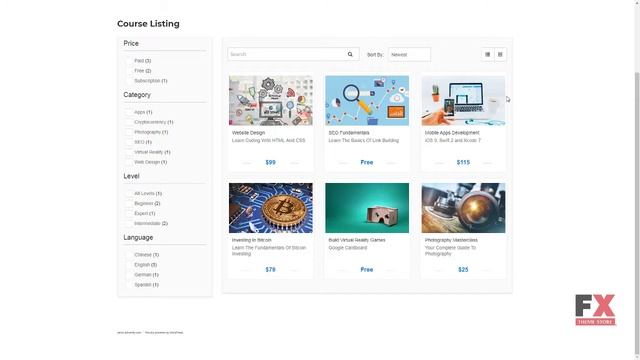Click the Free price under Virtual Reality Games
The image size is (640, 360).
pos(367,270)
